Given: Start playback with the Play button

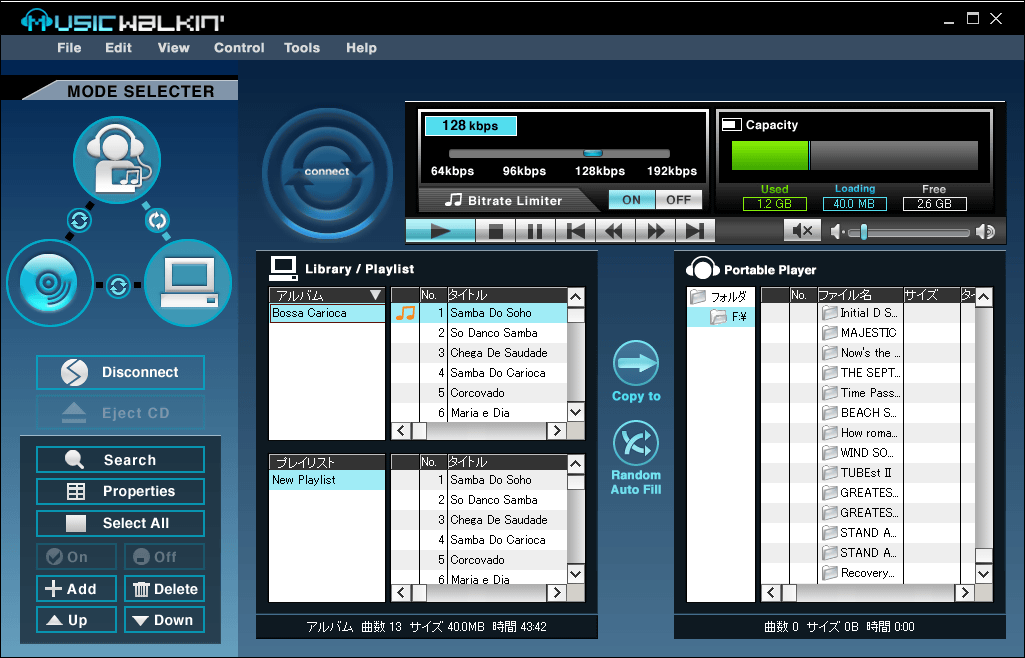Looking at the screenshot, I should tap(440, 231).
